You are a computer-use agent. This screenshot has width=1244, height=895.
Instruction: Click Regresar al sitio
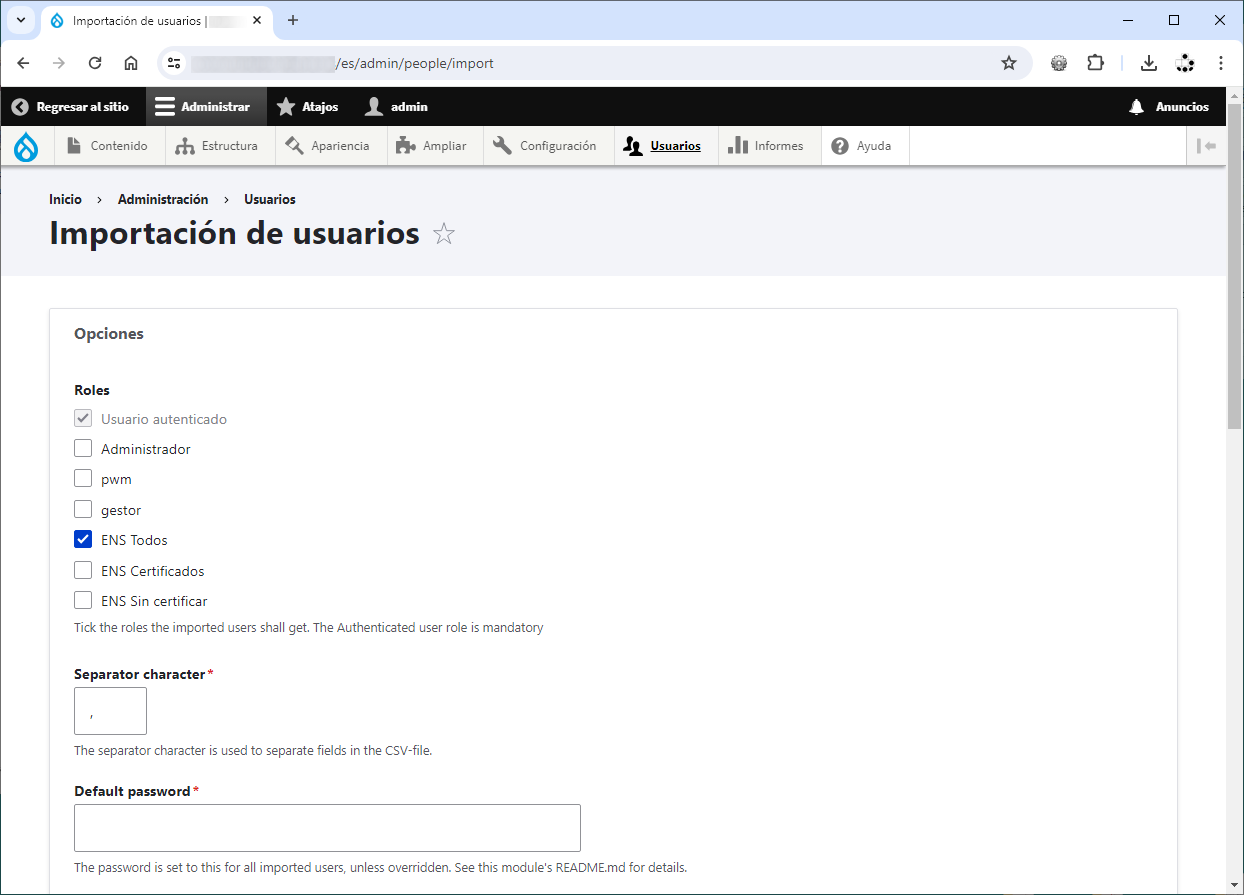70,107
